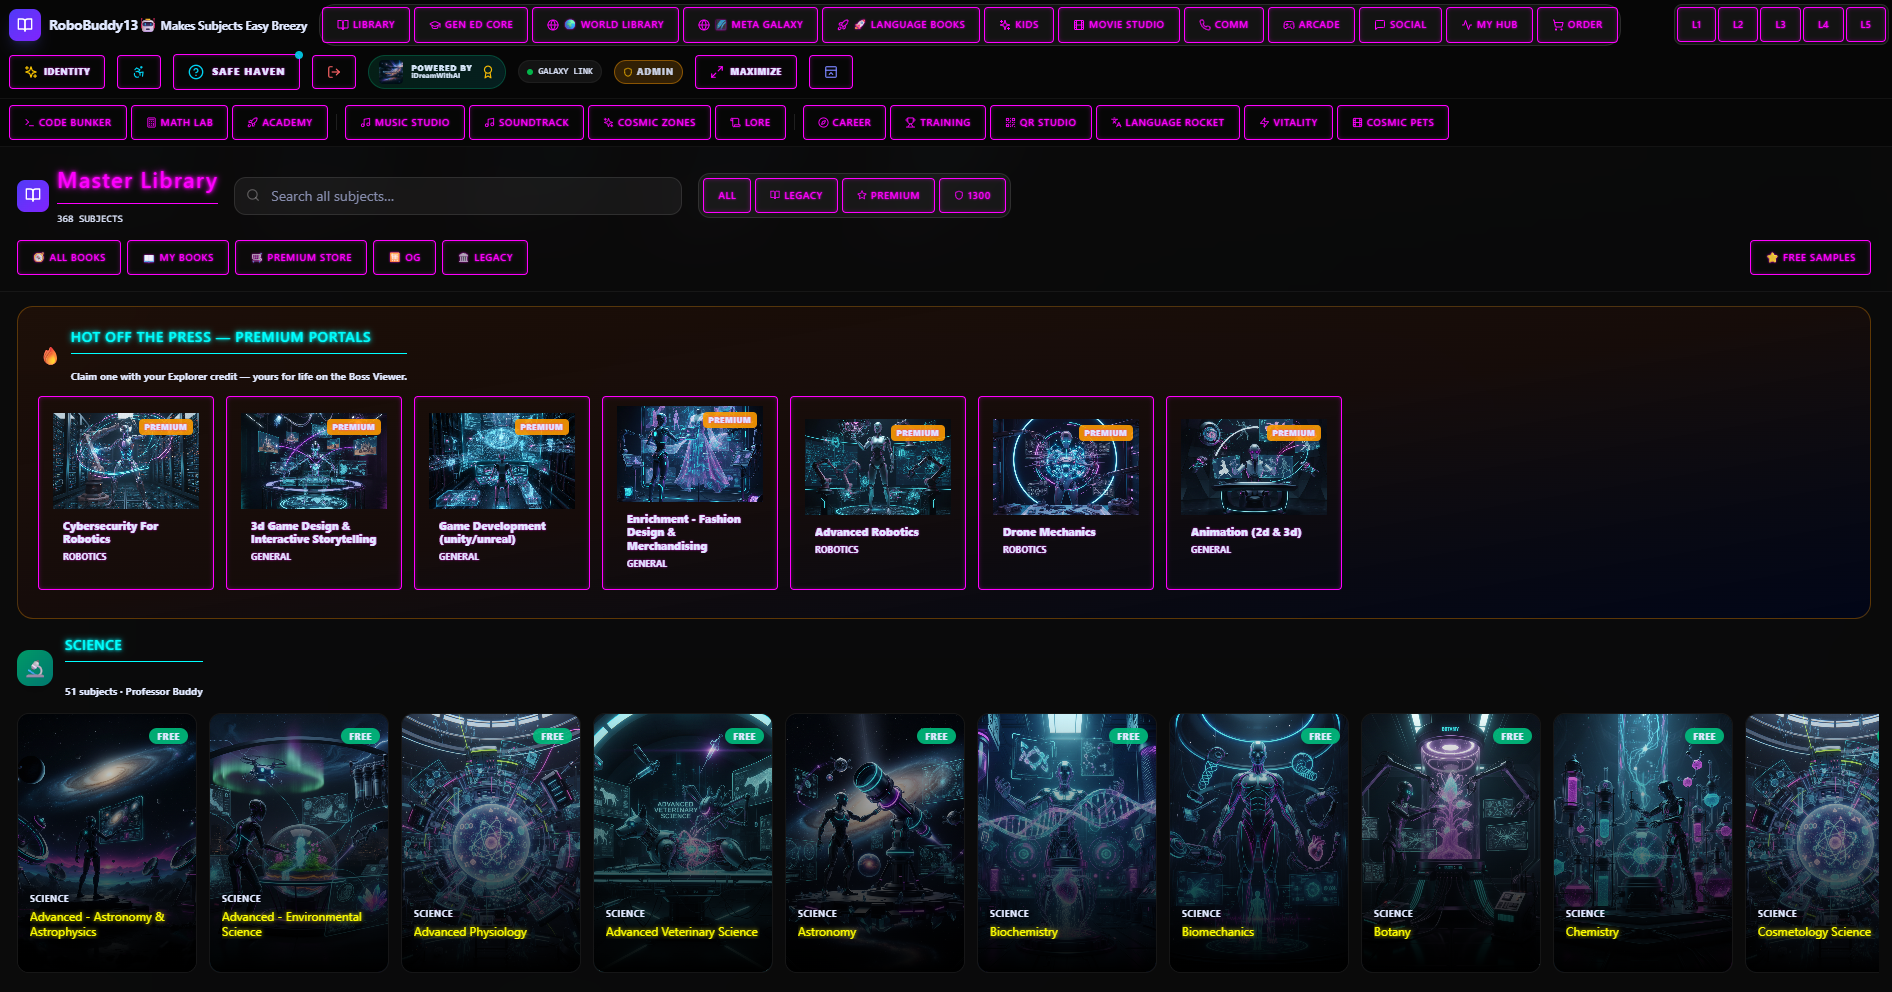Viewport: 1892px width, 992px height.
Task: Click the accessibility icon button
Action: tap(139, 72)
